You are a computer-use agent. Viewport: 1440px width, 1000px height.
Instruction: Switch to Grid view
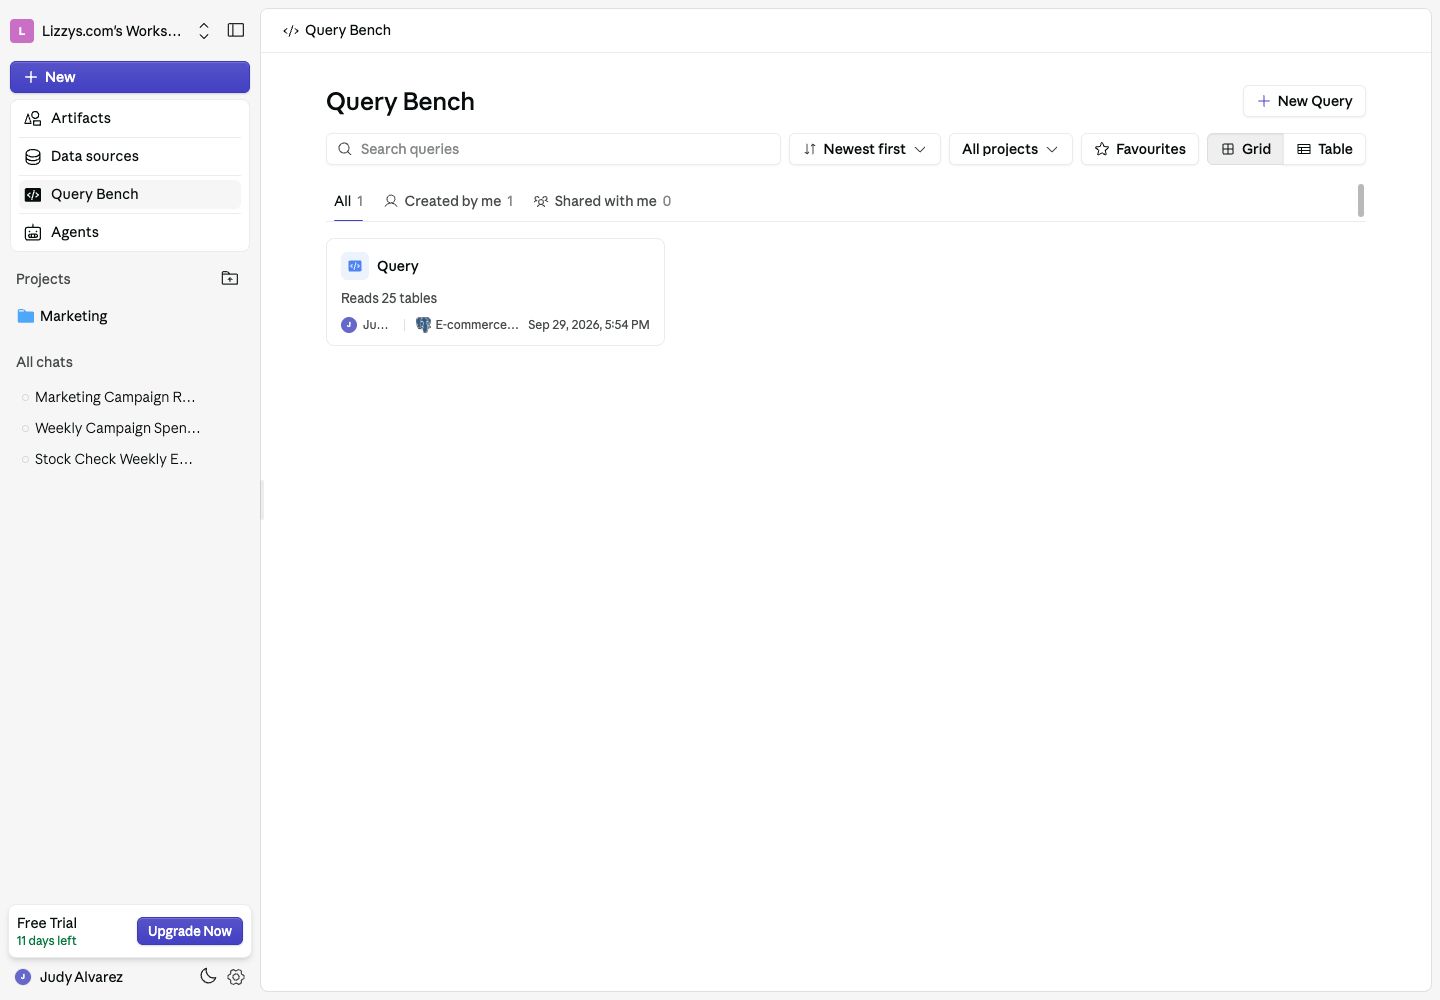(x=1246, y=149)
